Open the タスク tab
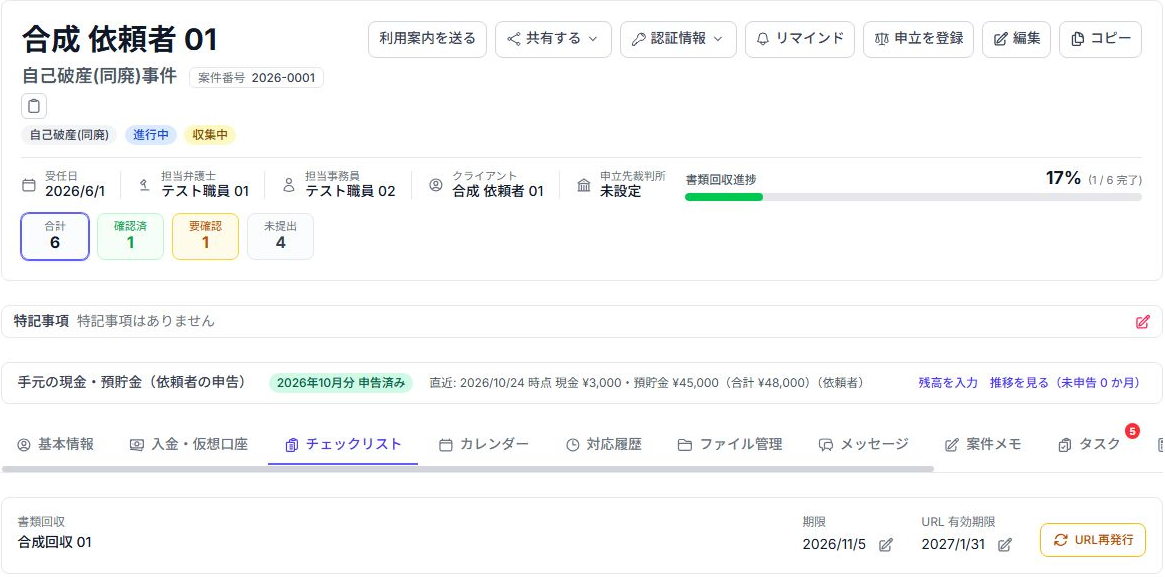Image resolution: width=1165 pixels, height=577 pixels. pyautogui.click(x=1089, y=445)
